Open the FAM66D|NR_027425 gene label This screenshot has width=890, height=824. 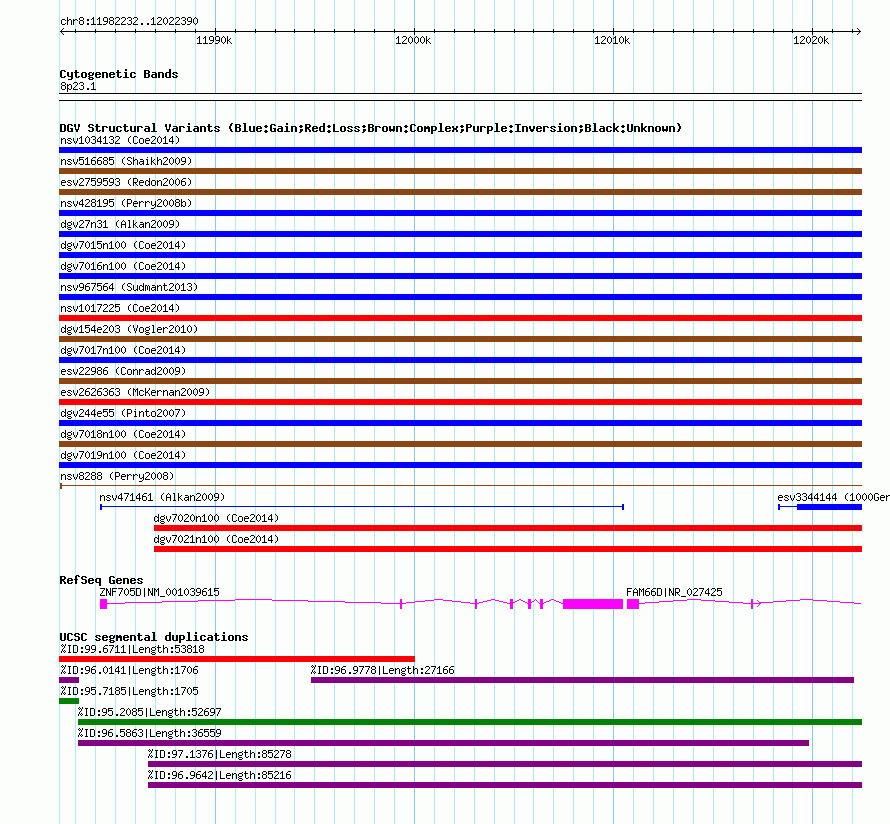tap(674, 592)
